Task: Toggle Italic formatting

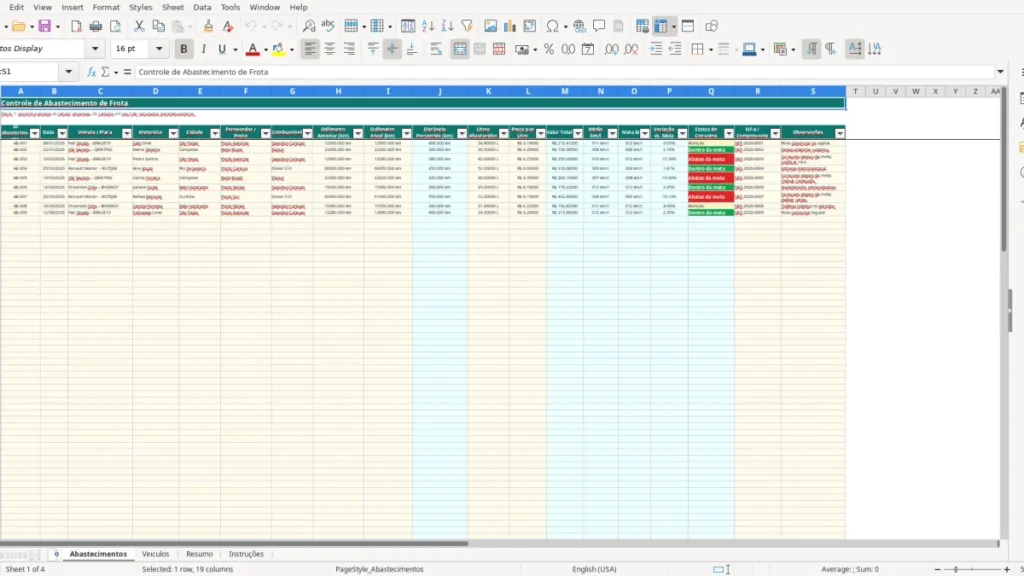Action: (x=204, y=49)
